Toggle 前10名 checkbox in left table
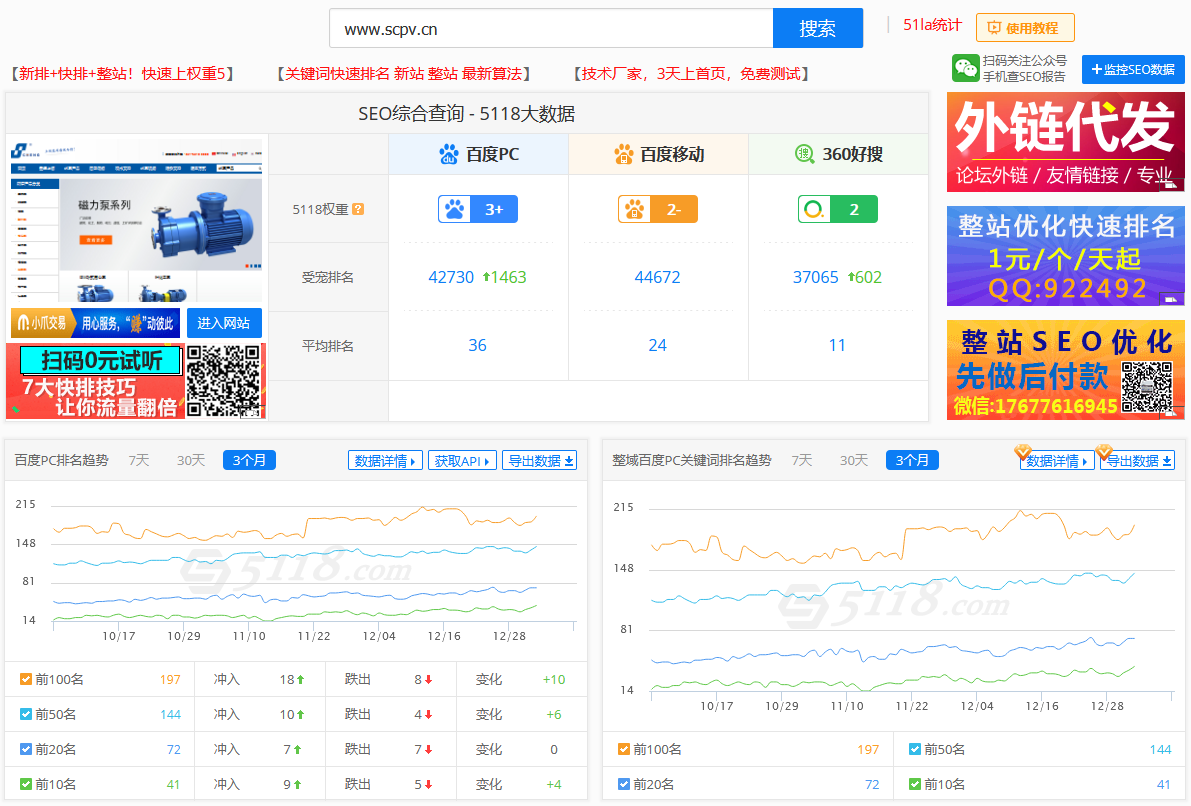Screen dimensions: 1191x806 [26, 784]
